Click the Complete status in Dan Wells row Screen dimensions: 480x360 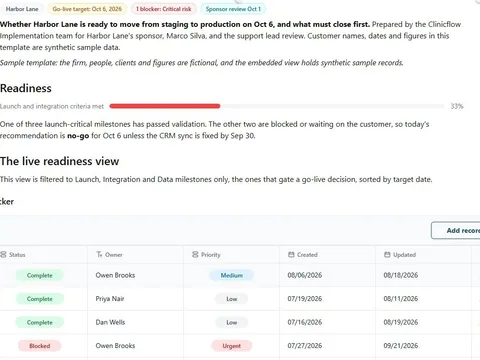tap(40, 322)
